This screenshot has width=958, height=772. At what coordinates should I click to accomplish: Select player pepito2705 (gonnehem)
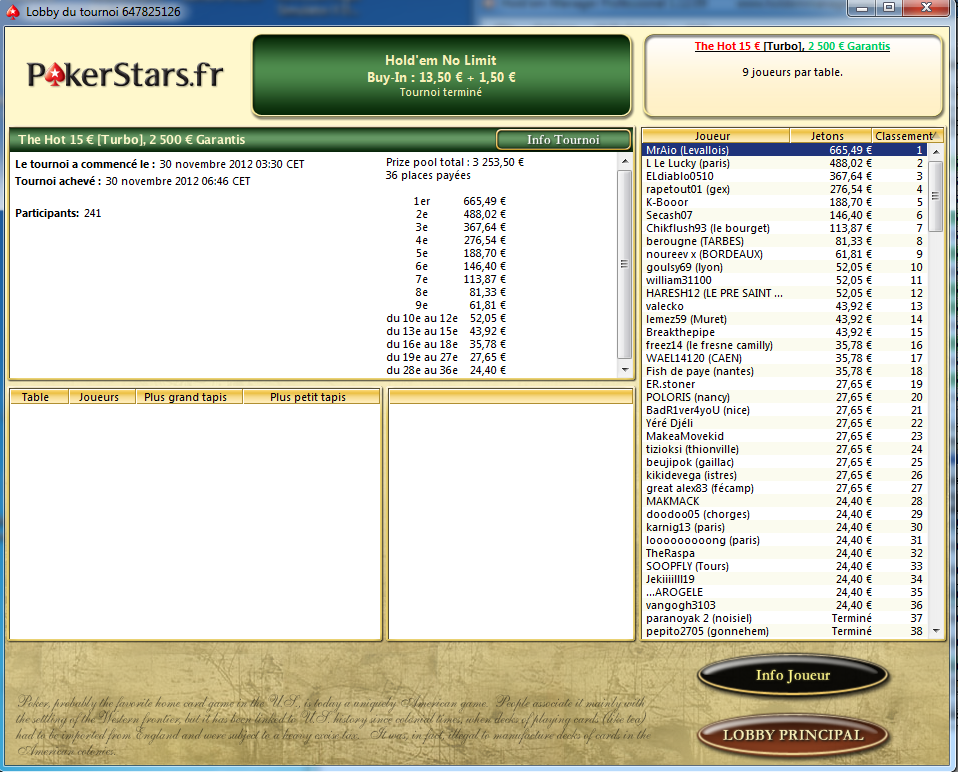point(785,632)
